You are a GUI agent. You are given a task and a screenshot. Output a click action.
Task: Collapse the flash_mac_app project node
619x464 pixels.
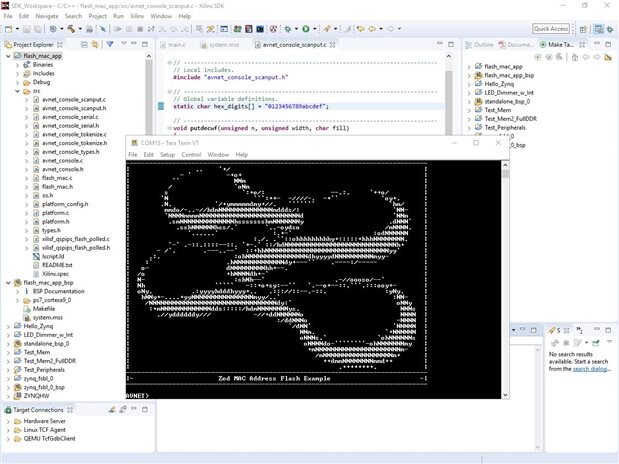7,56
